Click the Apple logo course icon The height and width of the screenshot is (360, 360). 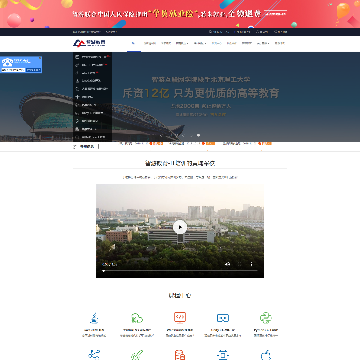(266, 355)
